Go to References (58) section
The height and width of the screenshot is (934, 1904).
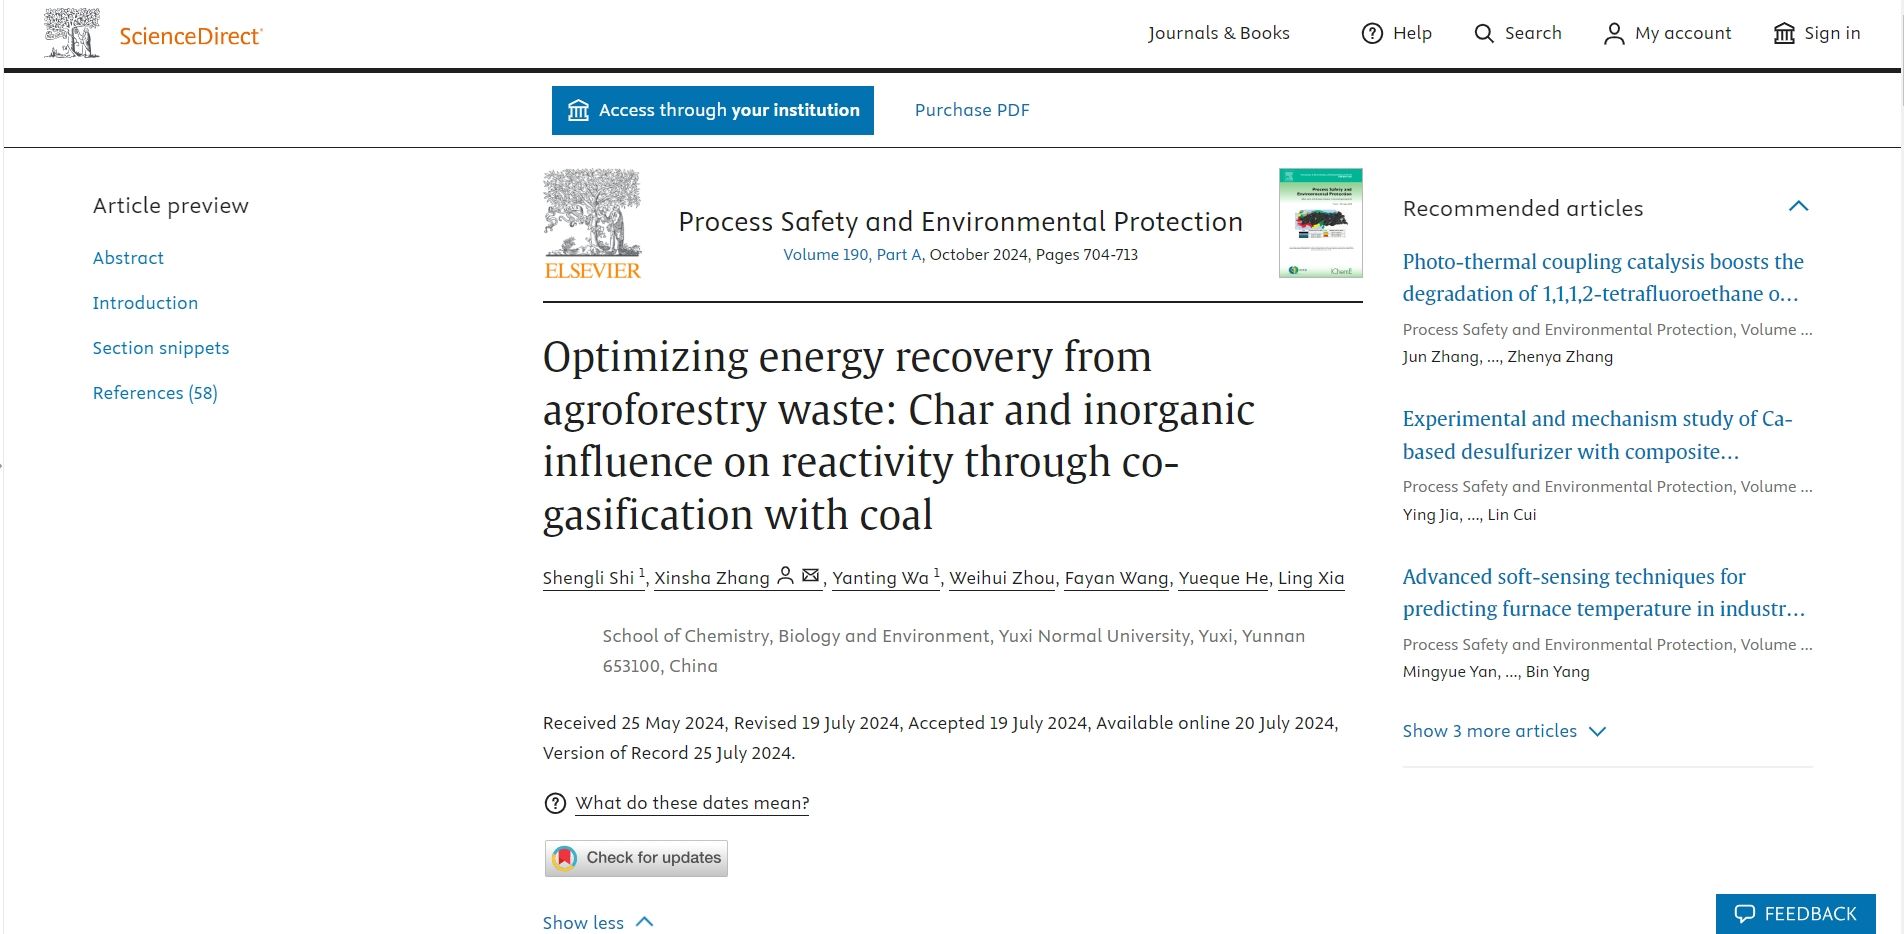coord(155,393)
